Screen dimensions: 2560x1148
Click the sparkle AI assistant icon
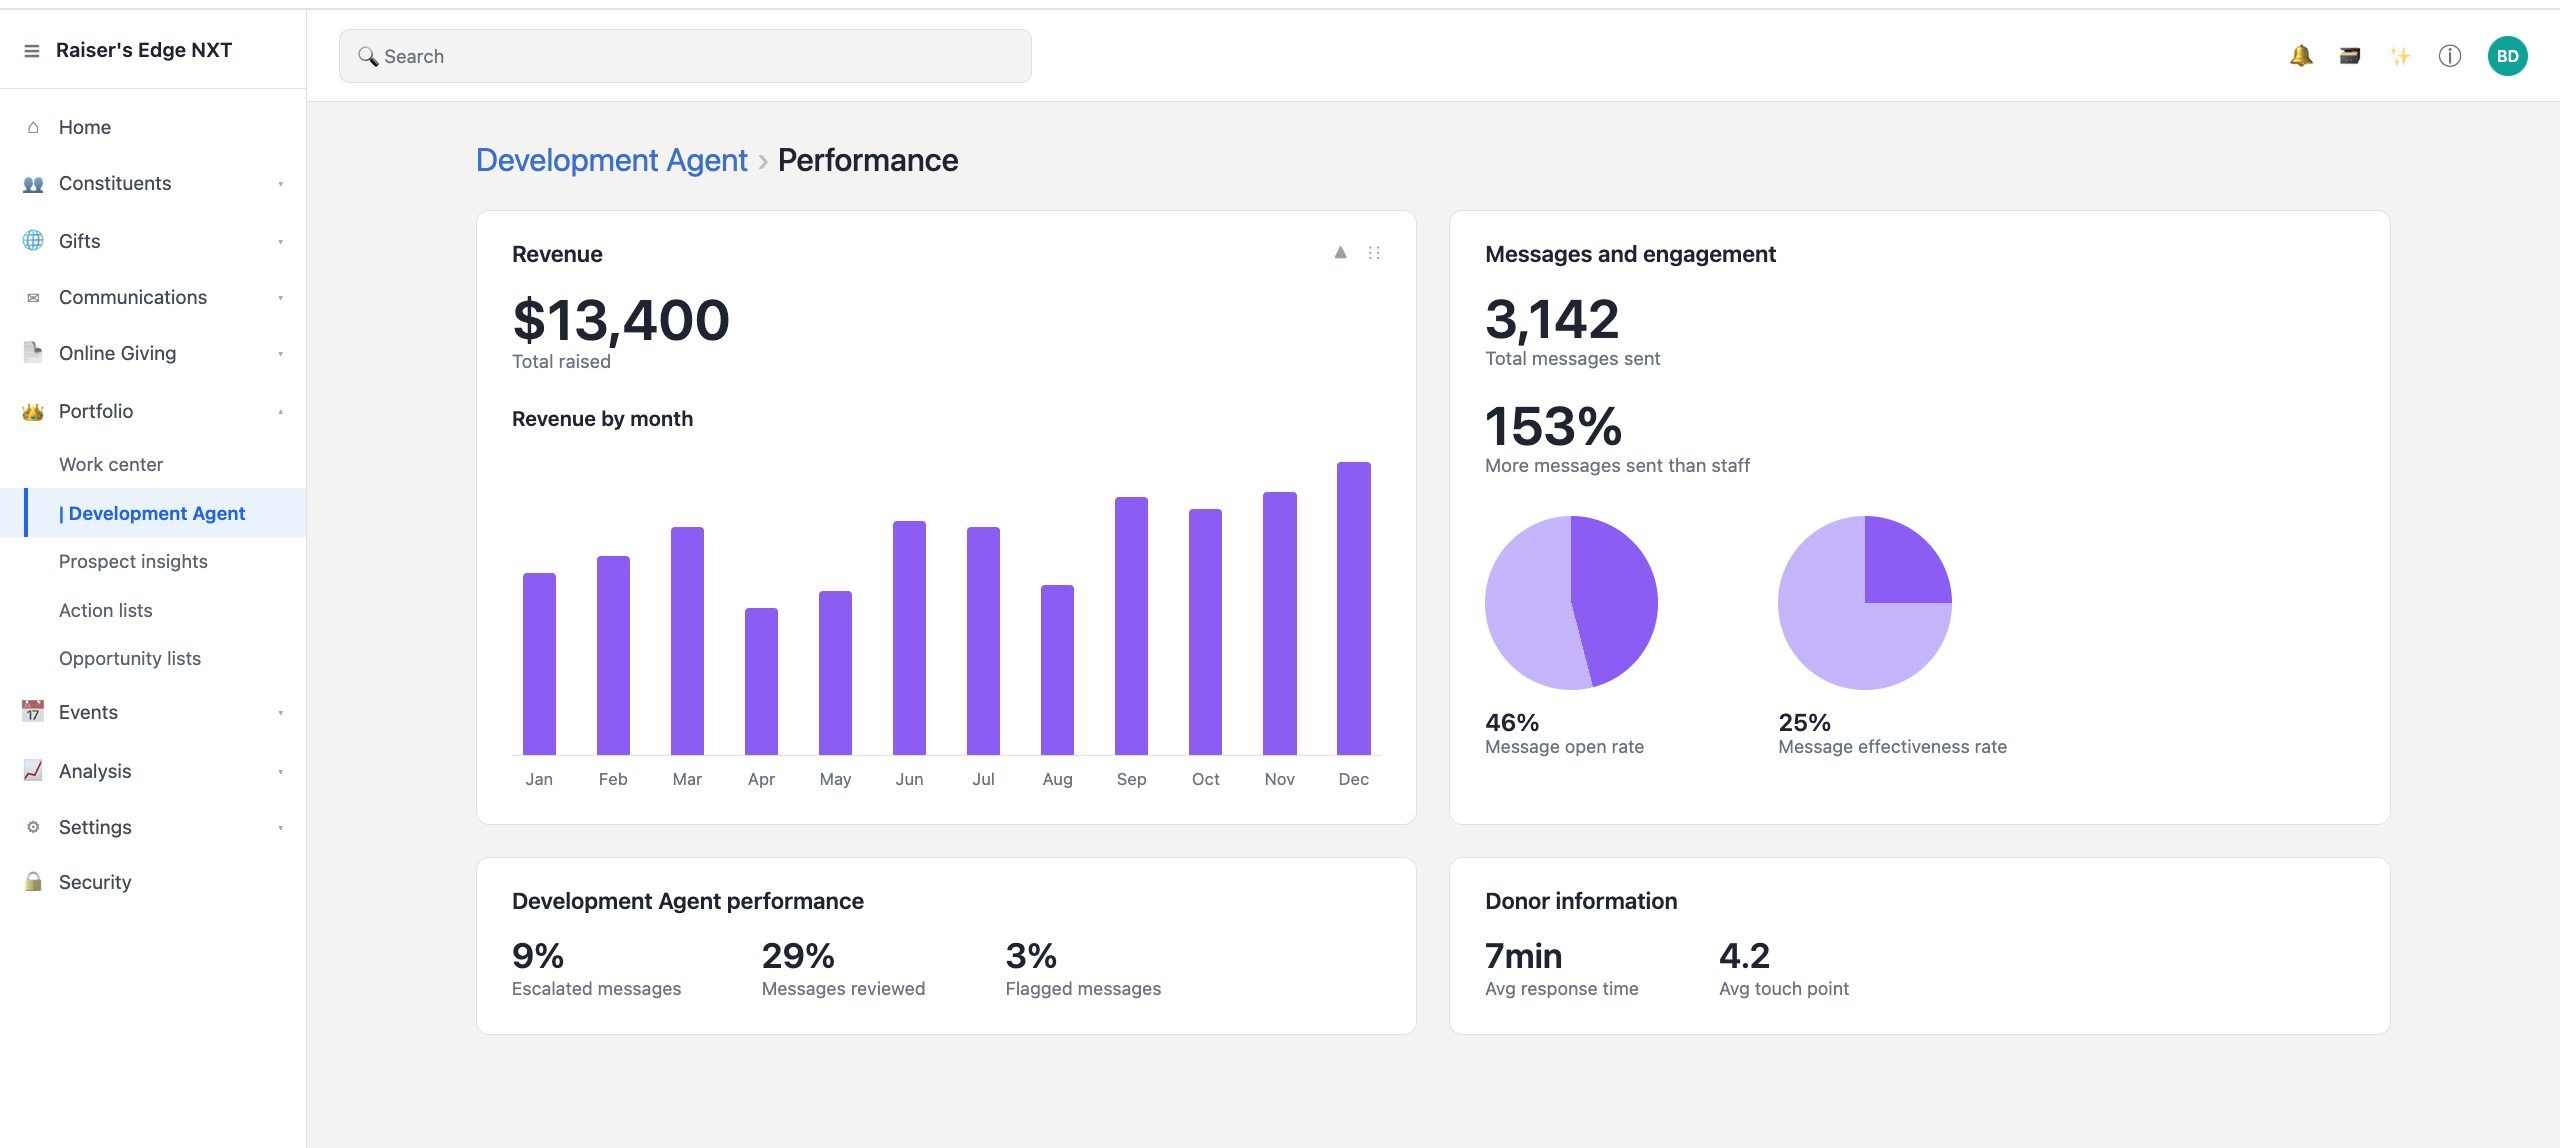pos(2400,56)
